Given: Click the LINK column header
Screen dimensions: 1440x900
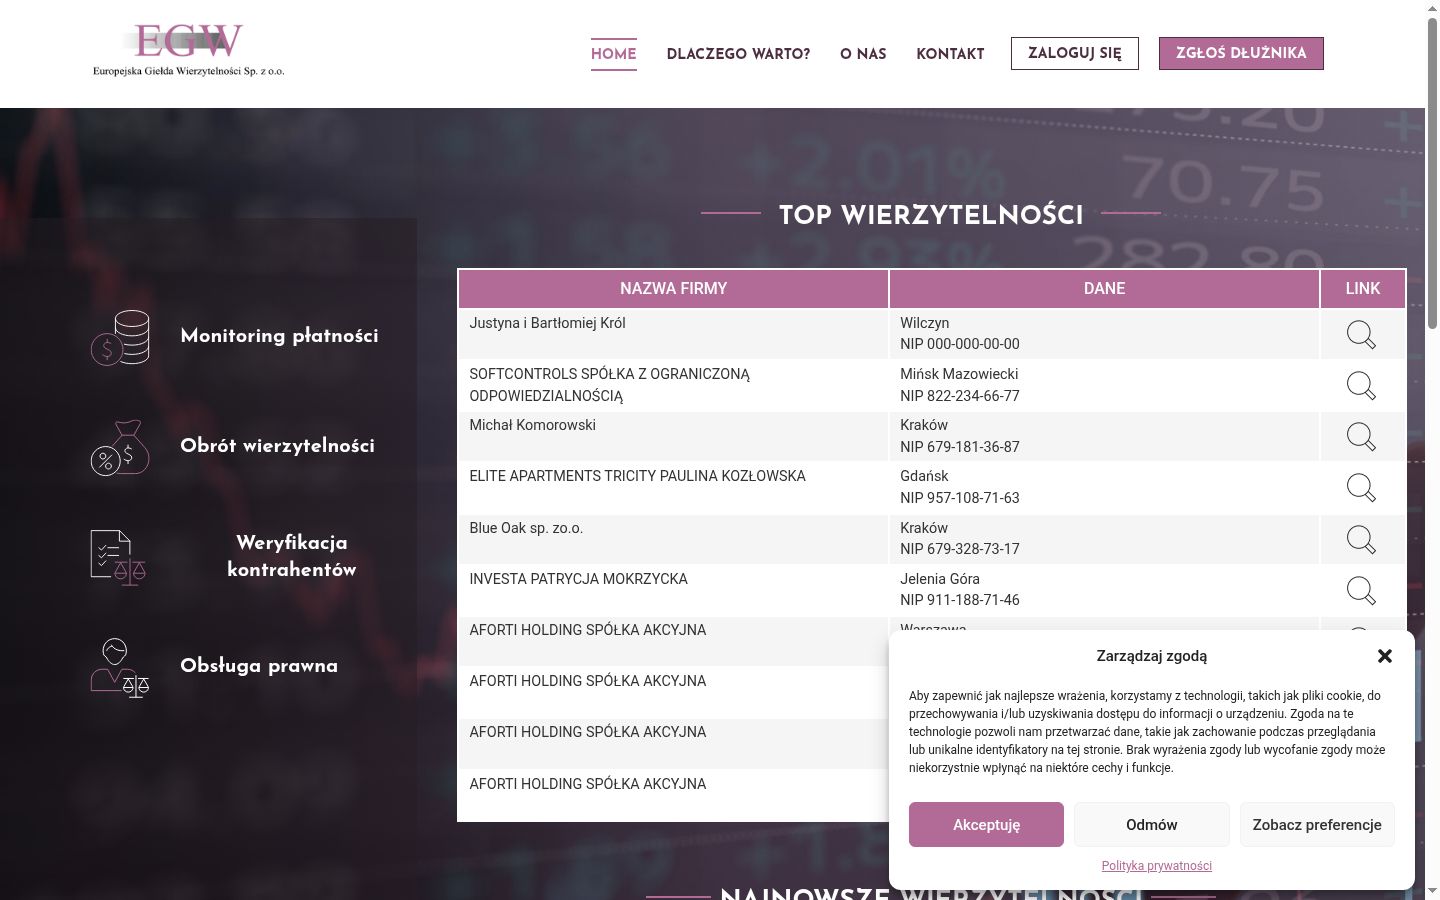Looking at the screenshot, I should pos(1363,288).
